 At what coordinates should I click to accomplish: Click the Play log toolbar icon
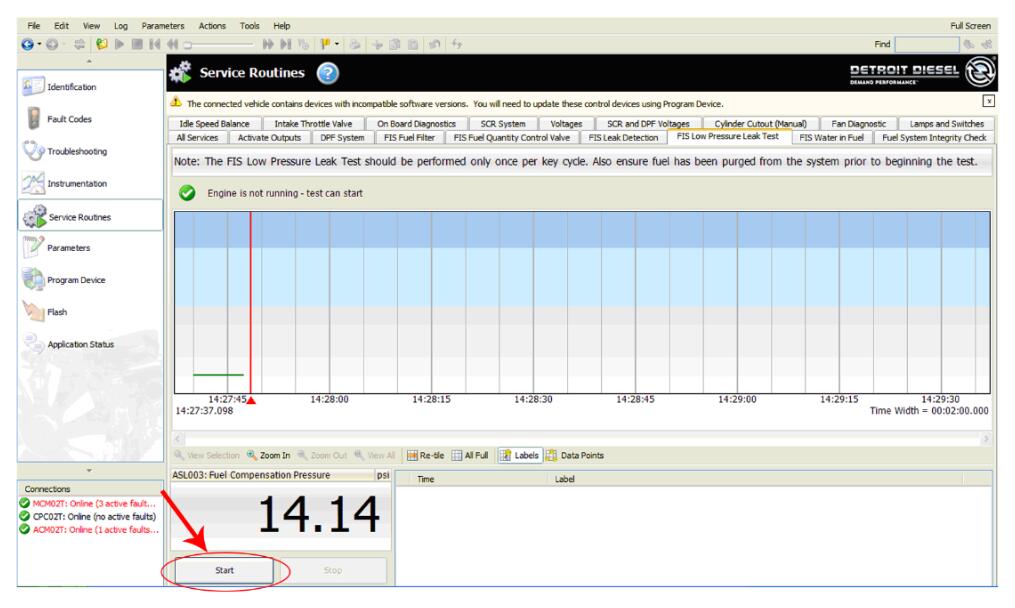click(120, 44)
